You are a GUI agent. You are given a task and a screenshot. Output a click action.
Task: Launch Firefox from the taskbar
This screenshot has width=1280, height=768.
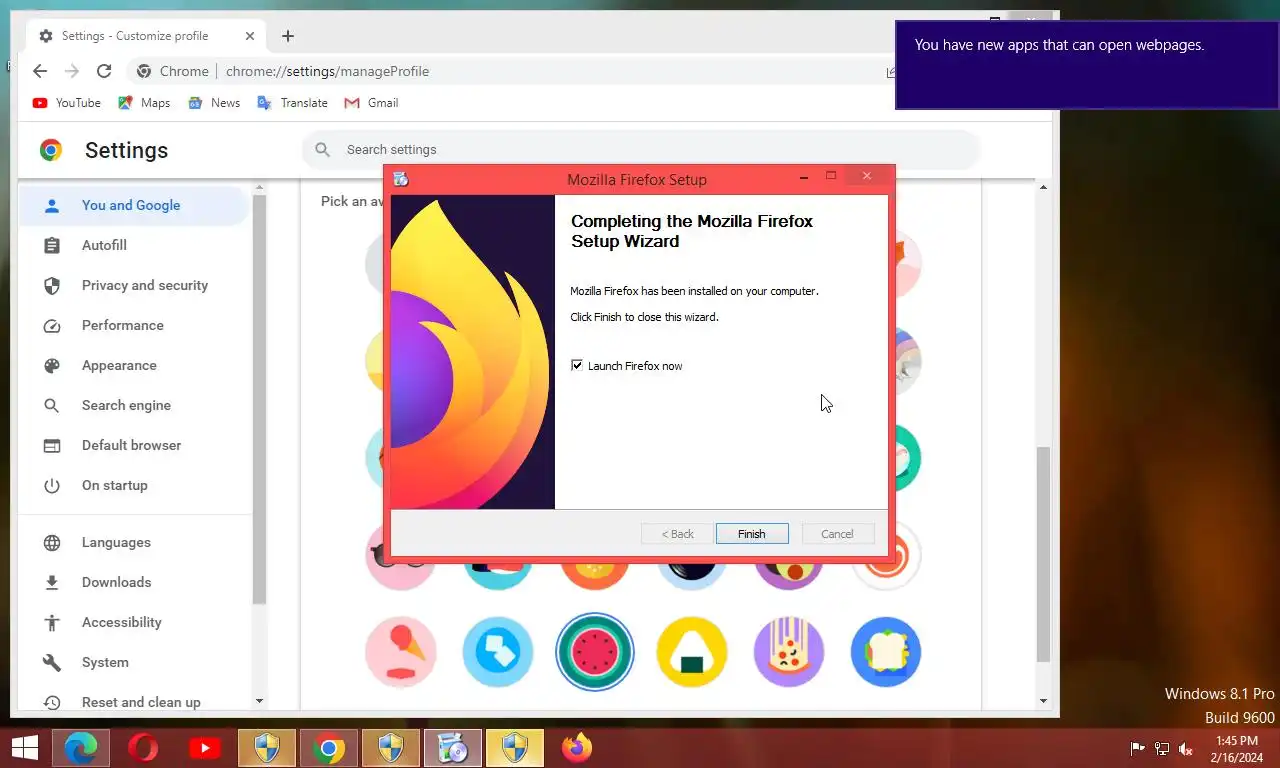pos(577,748)
